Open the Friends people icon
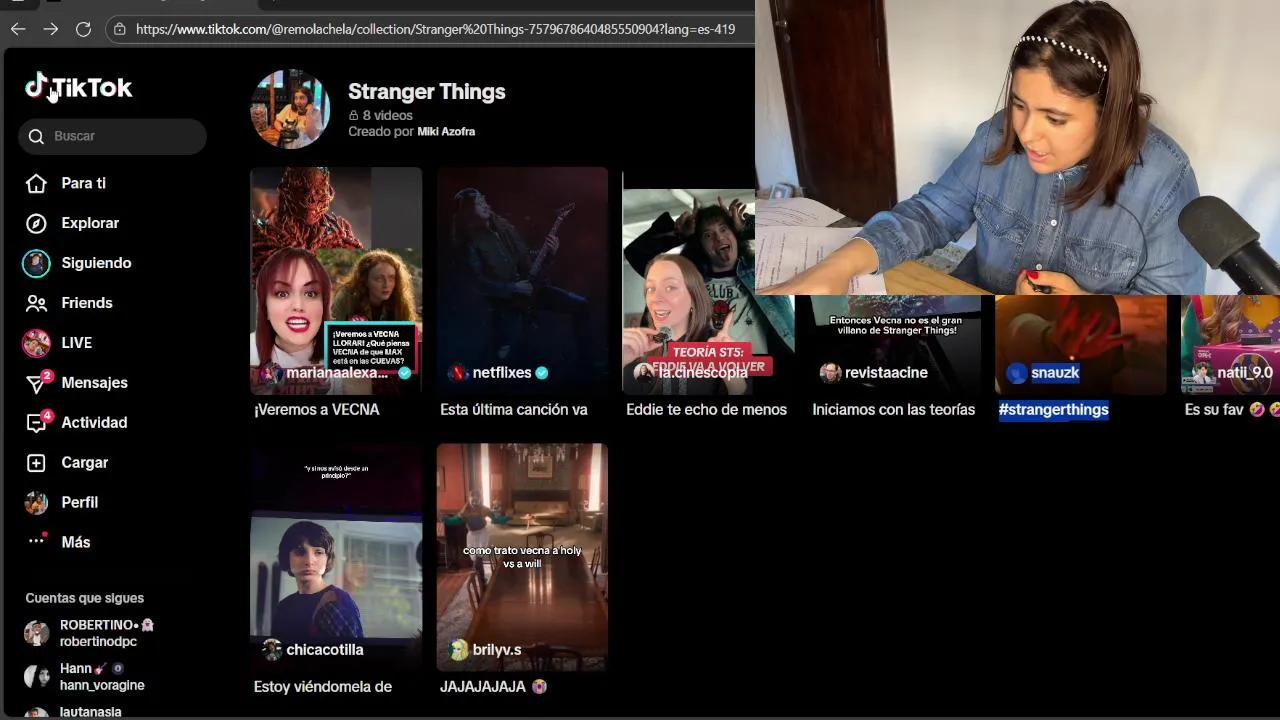This screenshot has height=720, width=1280. [36, 303]
